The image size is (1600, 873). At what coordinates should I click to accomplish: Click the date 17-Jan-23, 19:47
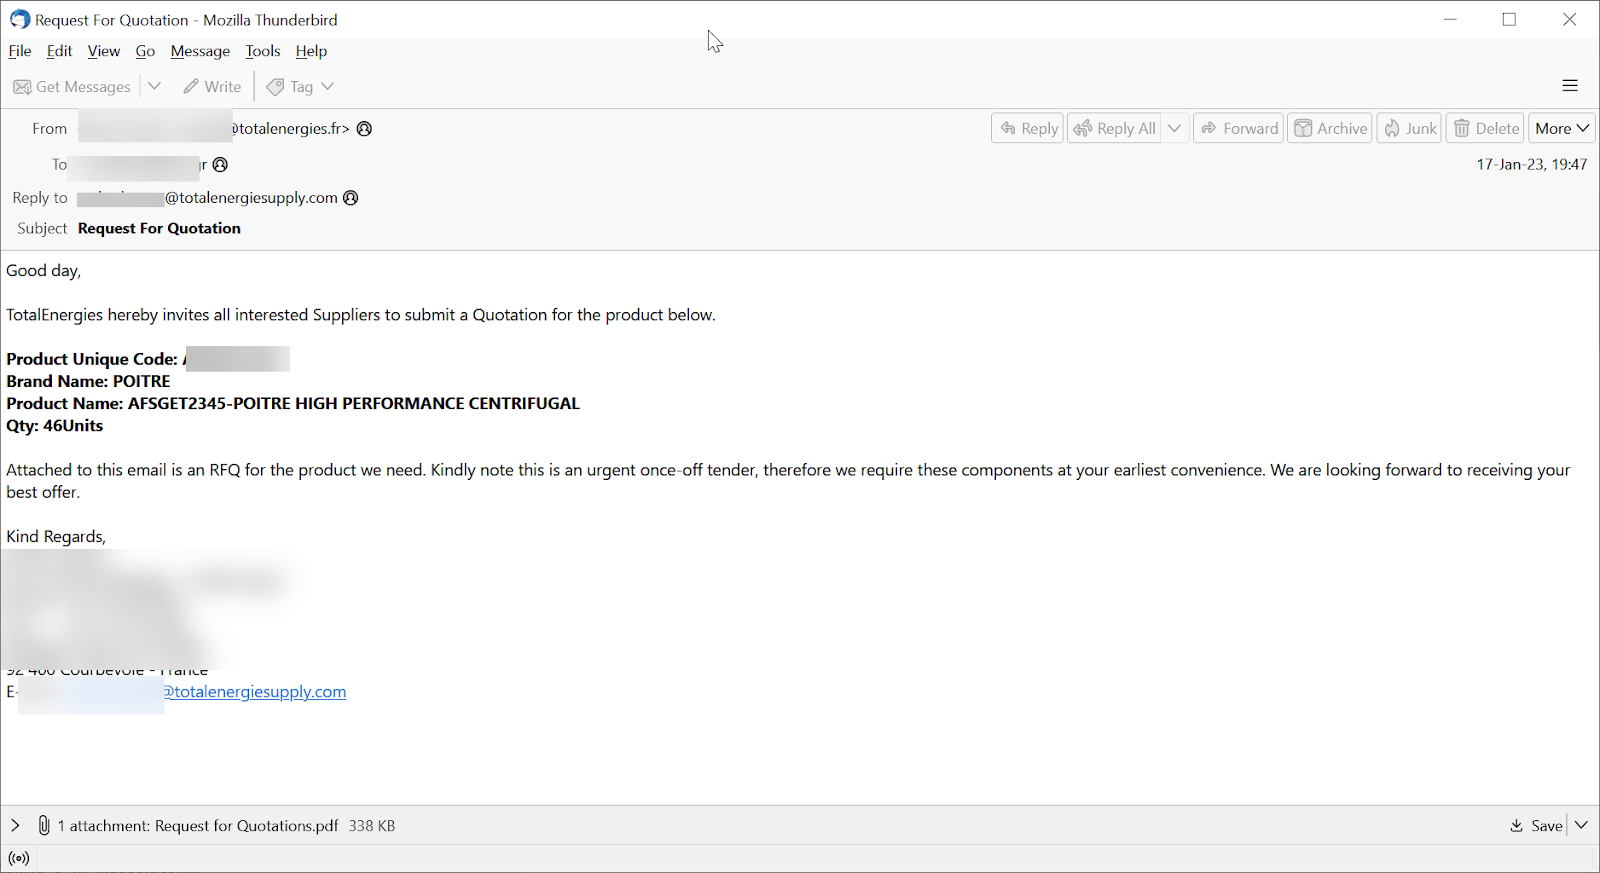[x=1531, y=165]
